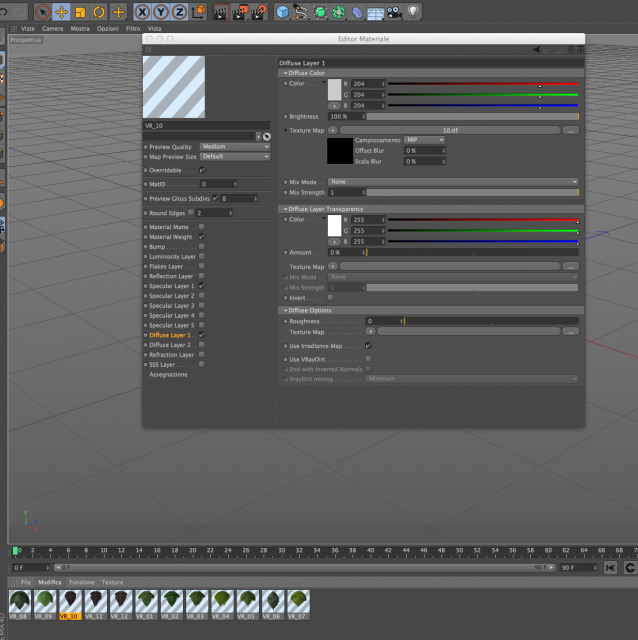Screen dimensions: 638x640
Task: Disable the Specular Layer 1 checkbox
Action: 202,286
